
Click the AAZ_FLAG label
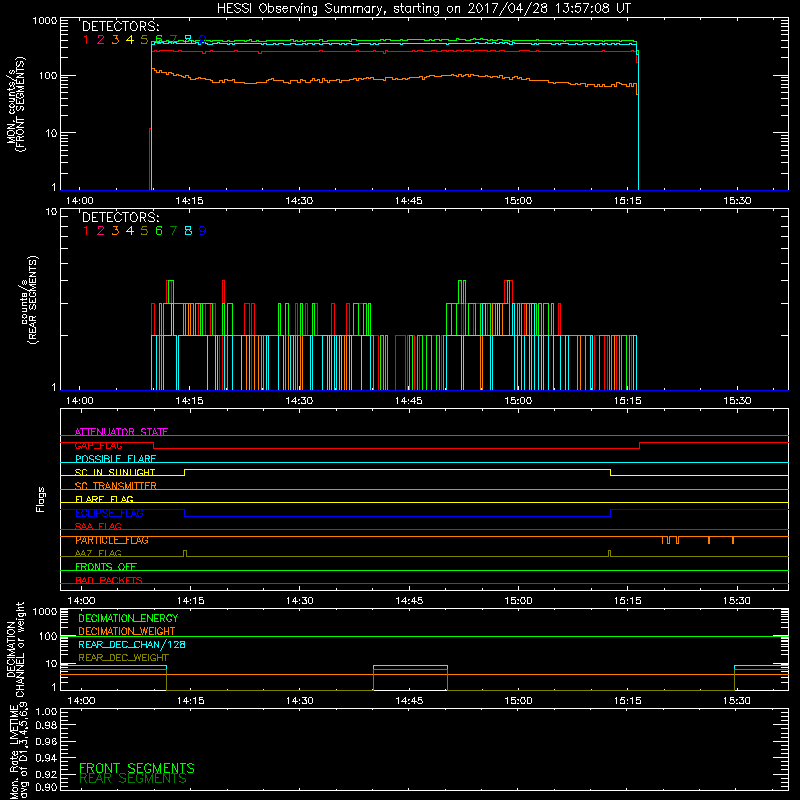98,553
